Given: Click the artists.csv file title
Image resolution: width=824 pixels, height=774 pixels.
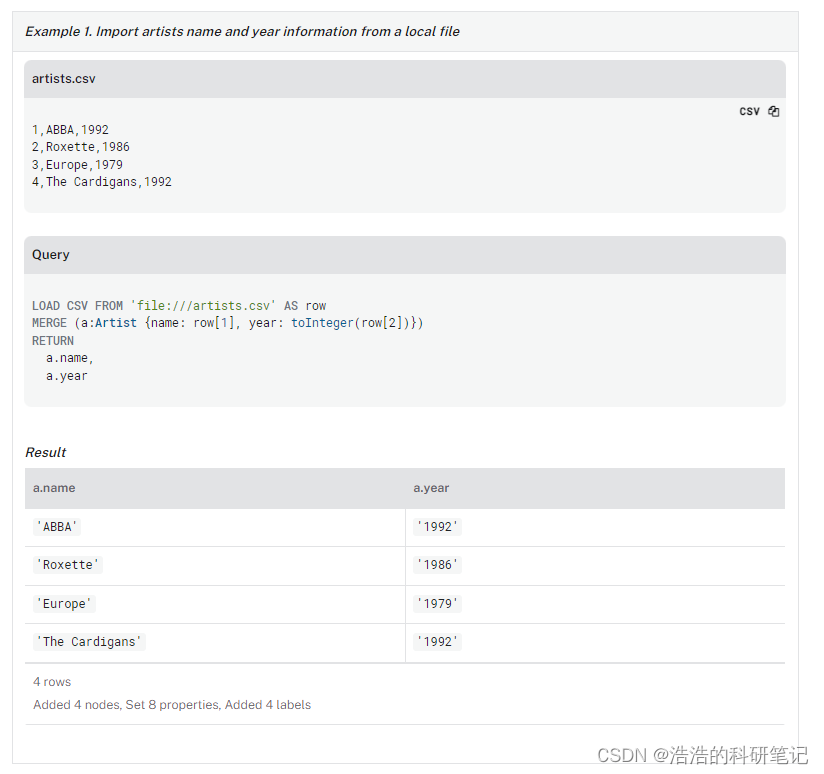Looking at the screenshot, I should pos(64,79).
